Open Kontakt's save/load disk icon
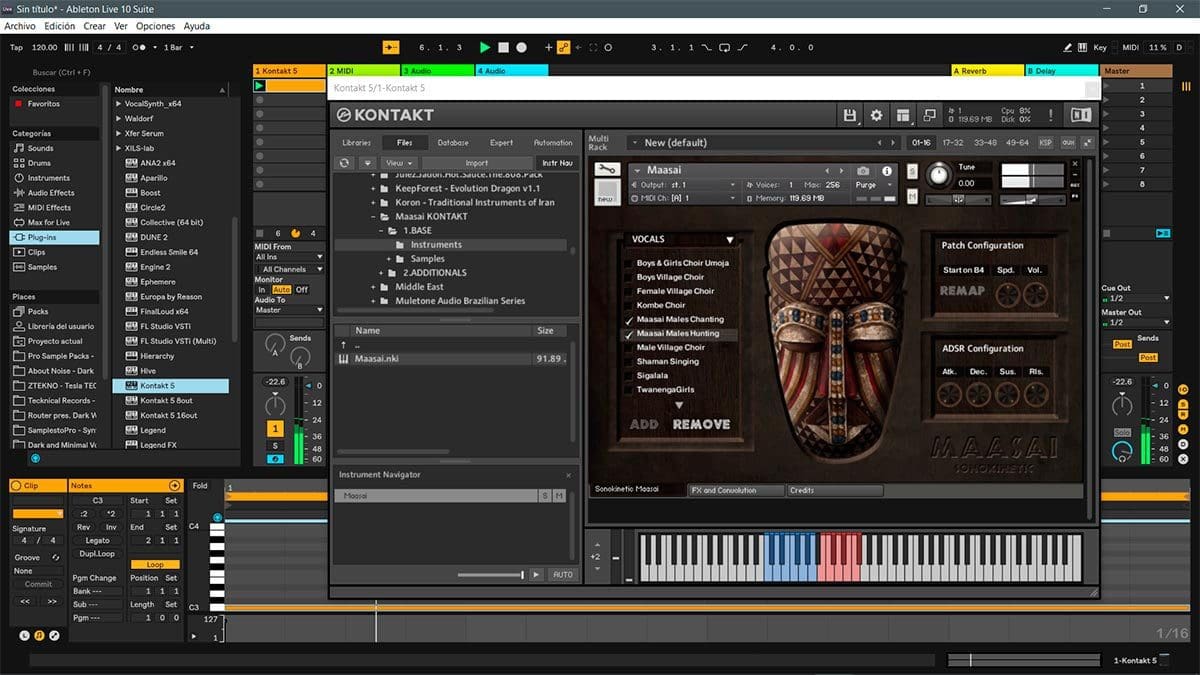The image size is (1200, 675). (x=850, y=115)
